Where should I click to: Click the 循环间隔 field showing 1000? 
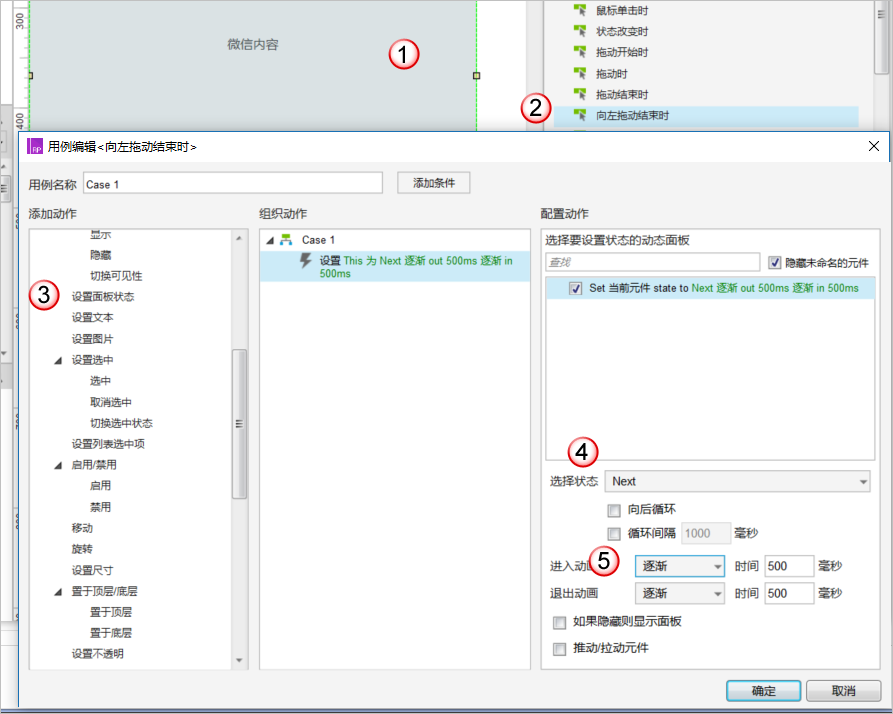click(x=706, y=534)
